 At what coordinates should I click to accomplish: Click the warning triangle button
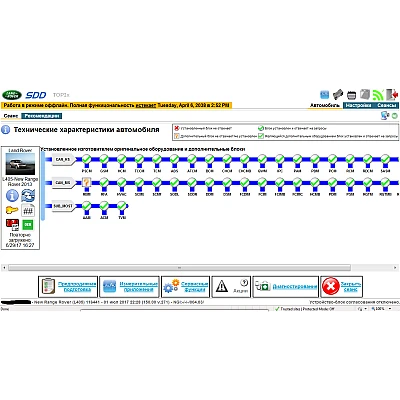click(231, 286)
